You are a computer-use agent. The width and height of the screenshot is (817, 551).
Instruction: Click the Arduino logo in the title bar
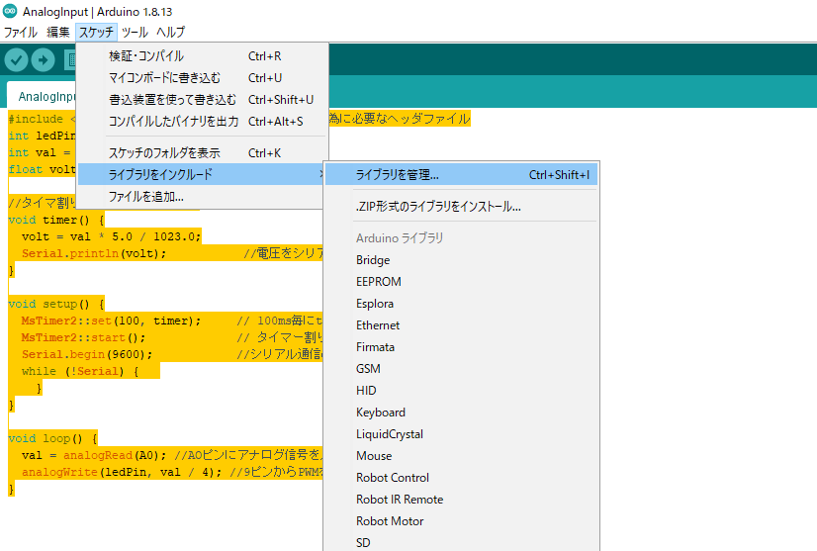(x=10, y=11)
